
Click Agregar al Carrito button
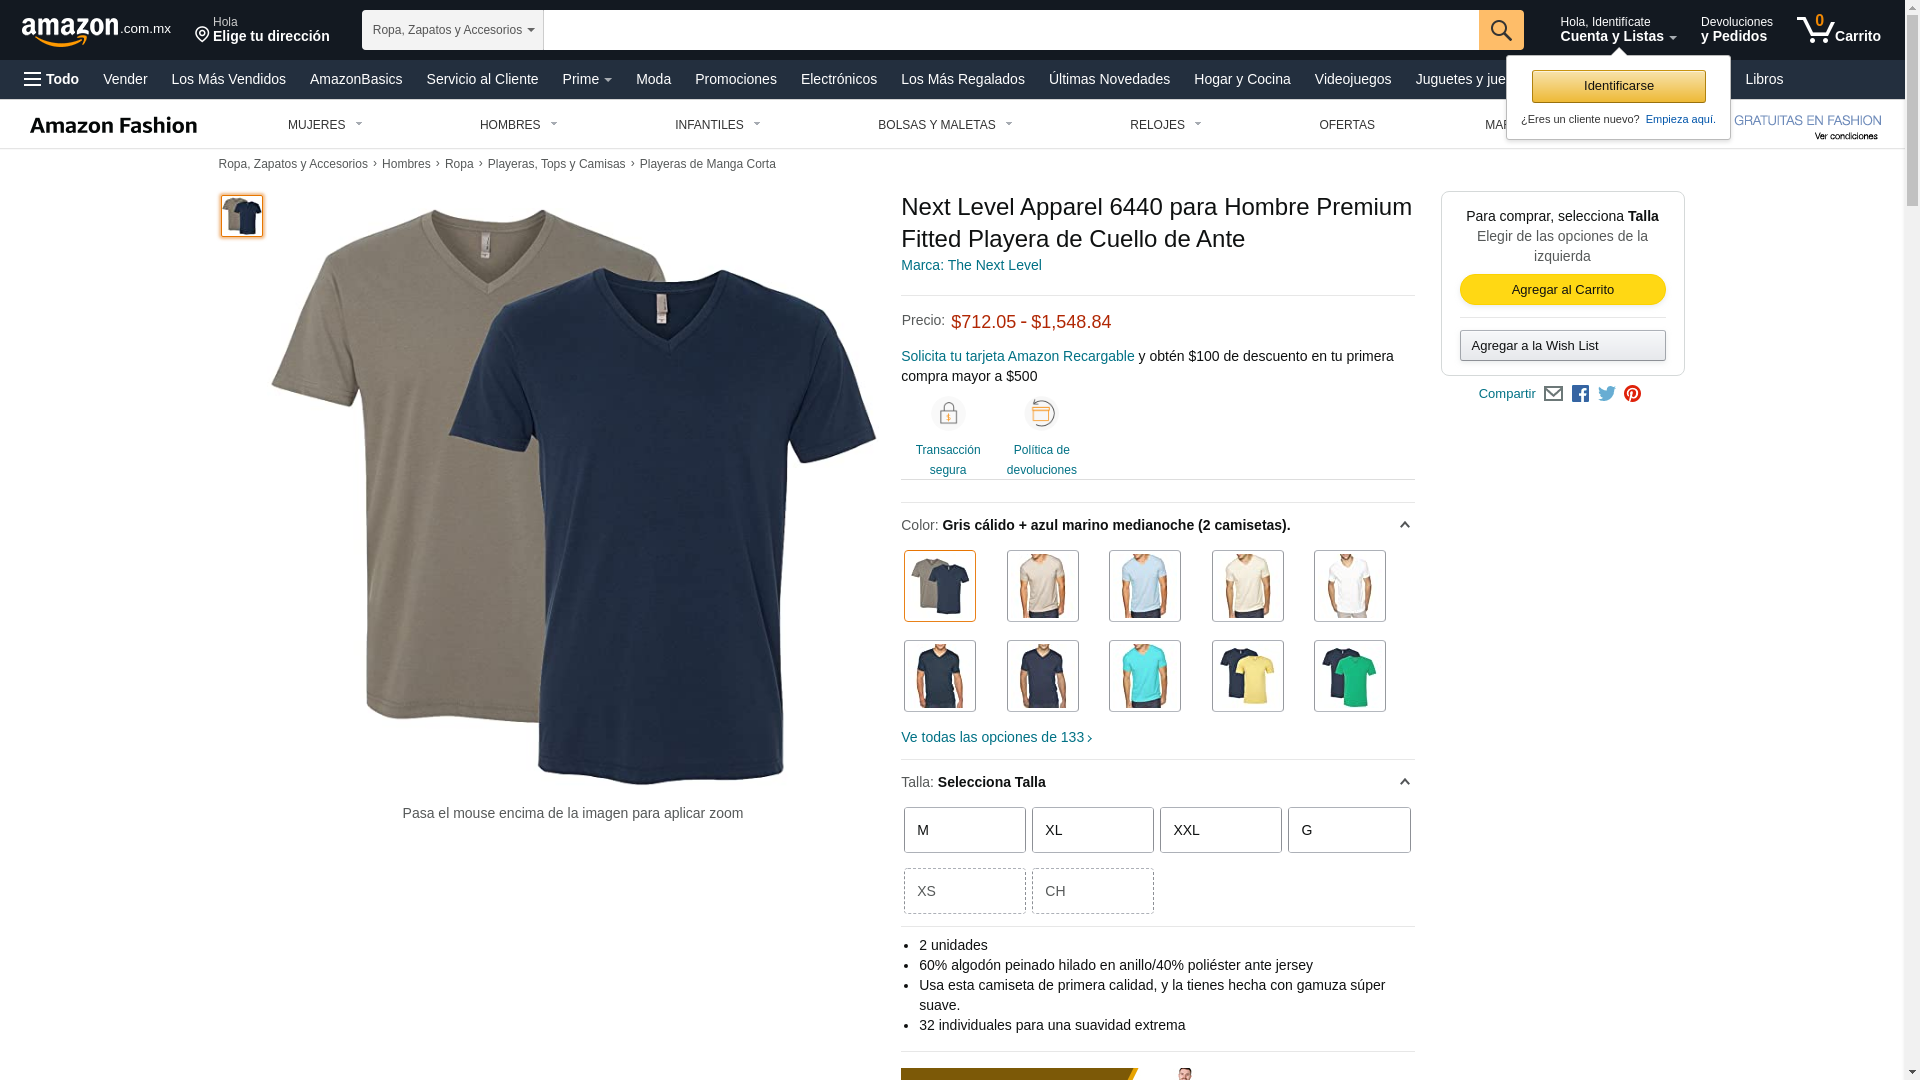[x=1562, y=290]
